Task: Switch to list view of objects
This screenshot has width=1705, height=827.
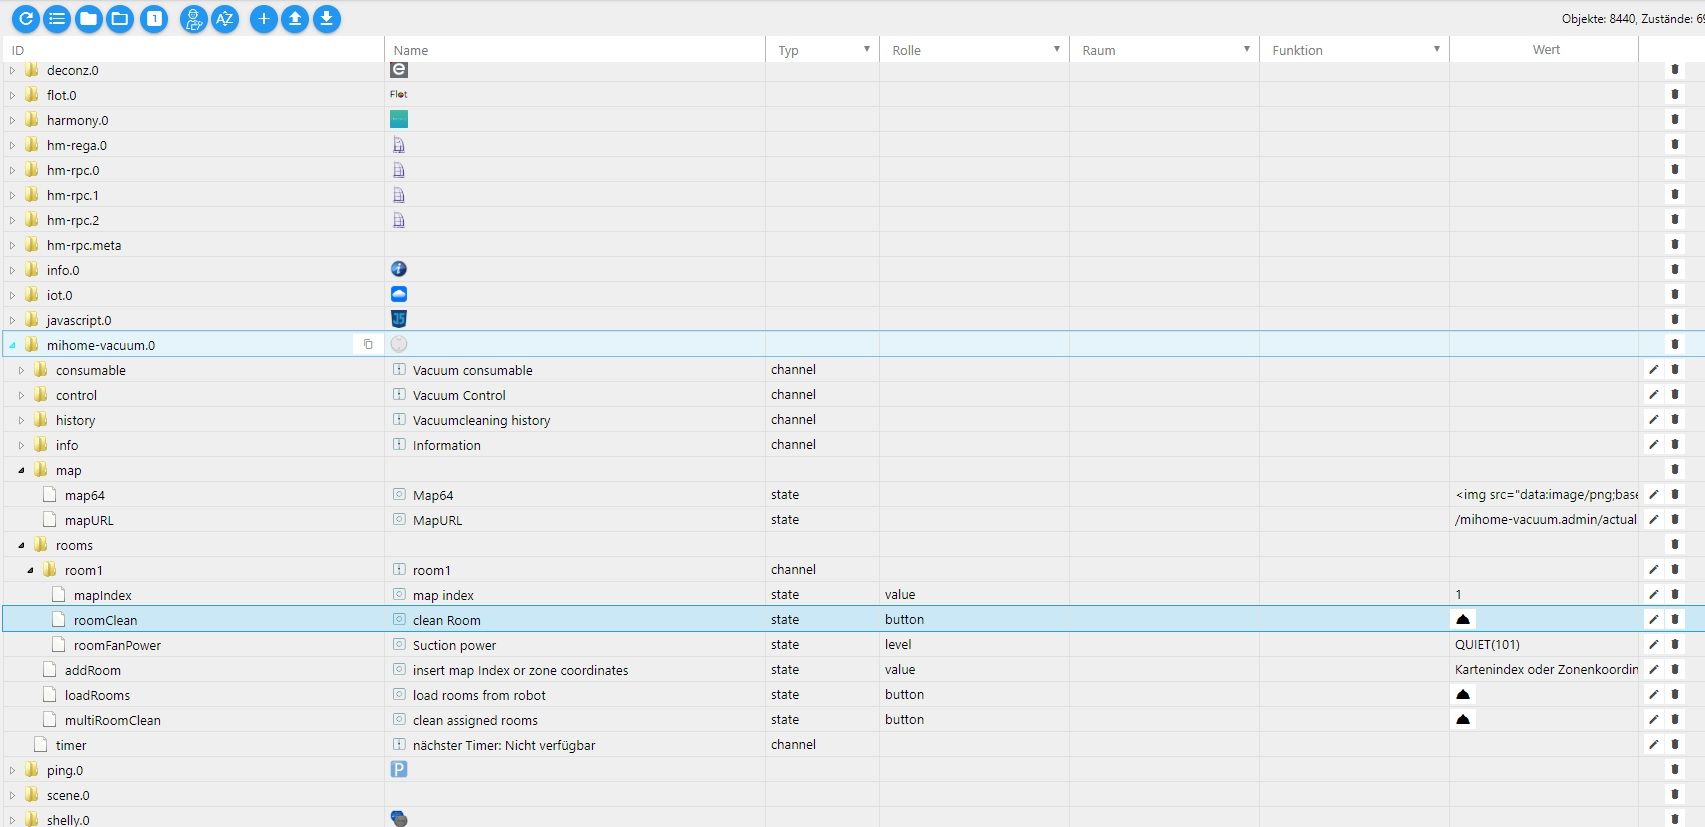Action: pos(58,18)
